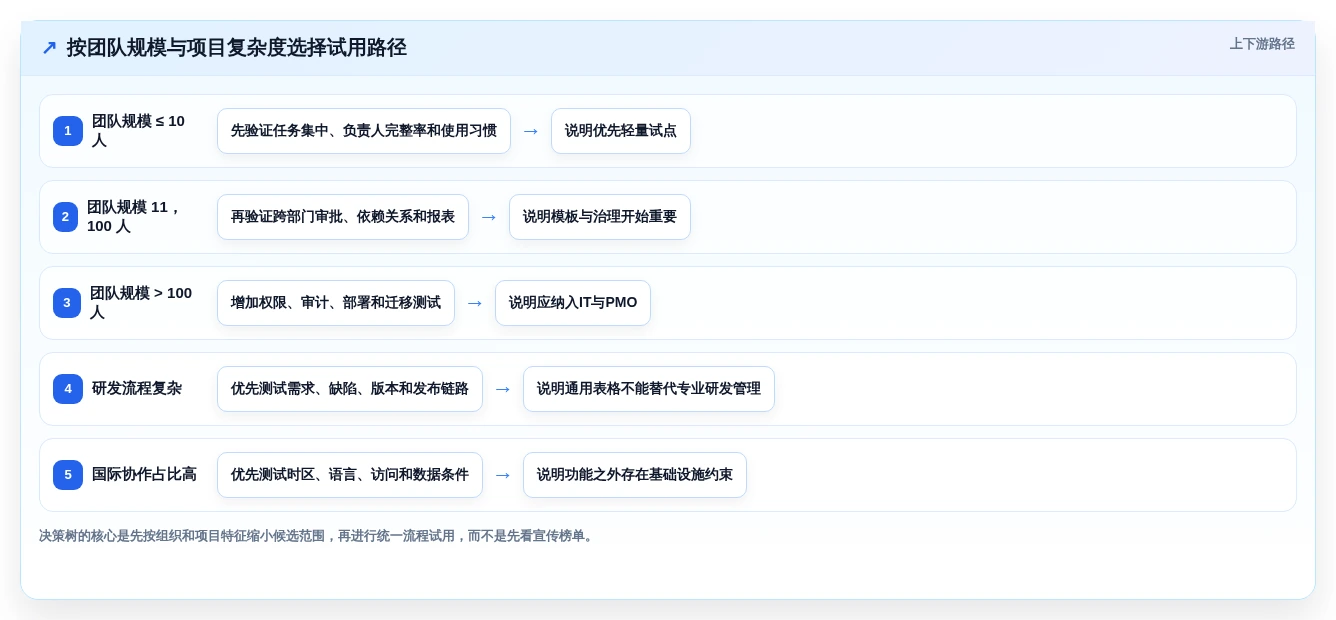
Task: Click the arrow before 说明通用表格不能替代专业研发管理
Action: tap(503, 389)
